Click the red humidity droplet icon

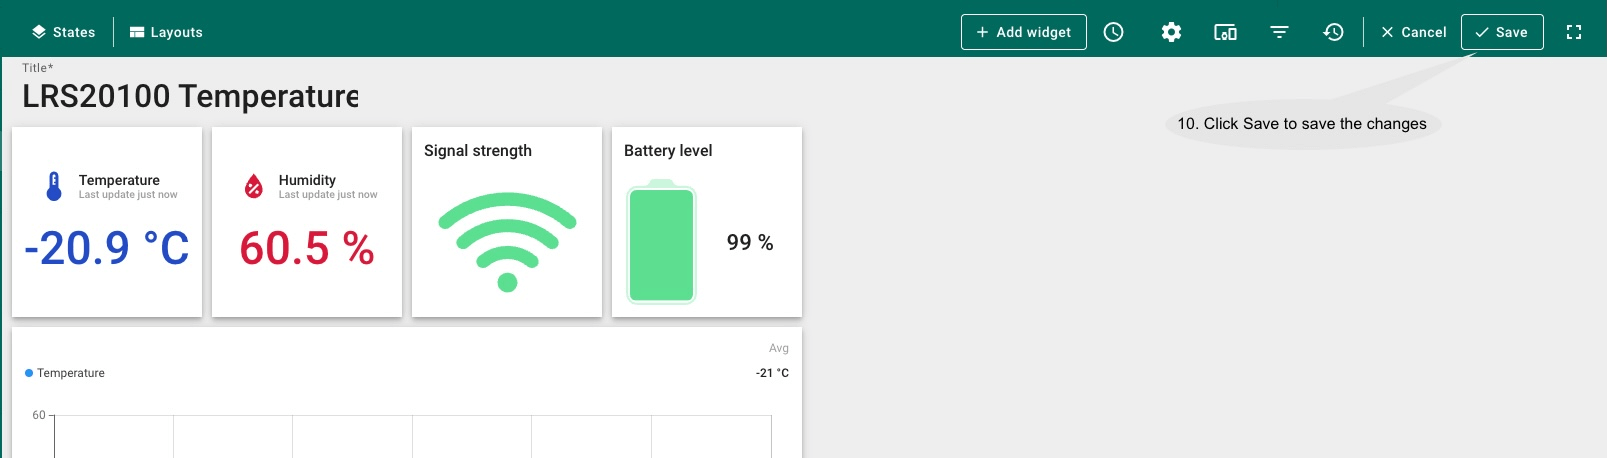tap(254, 186)
